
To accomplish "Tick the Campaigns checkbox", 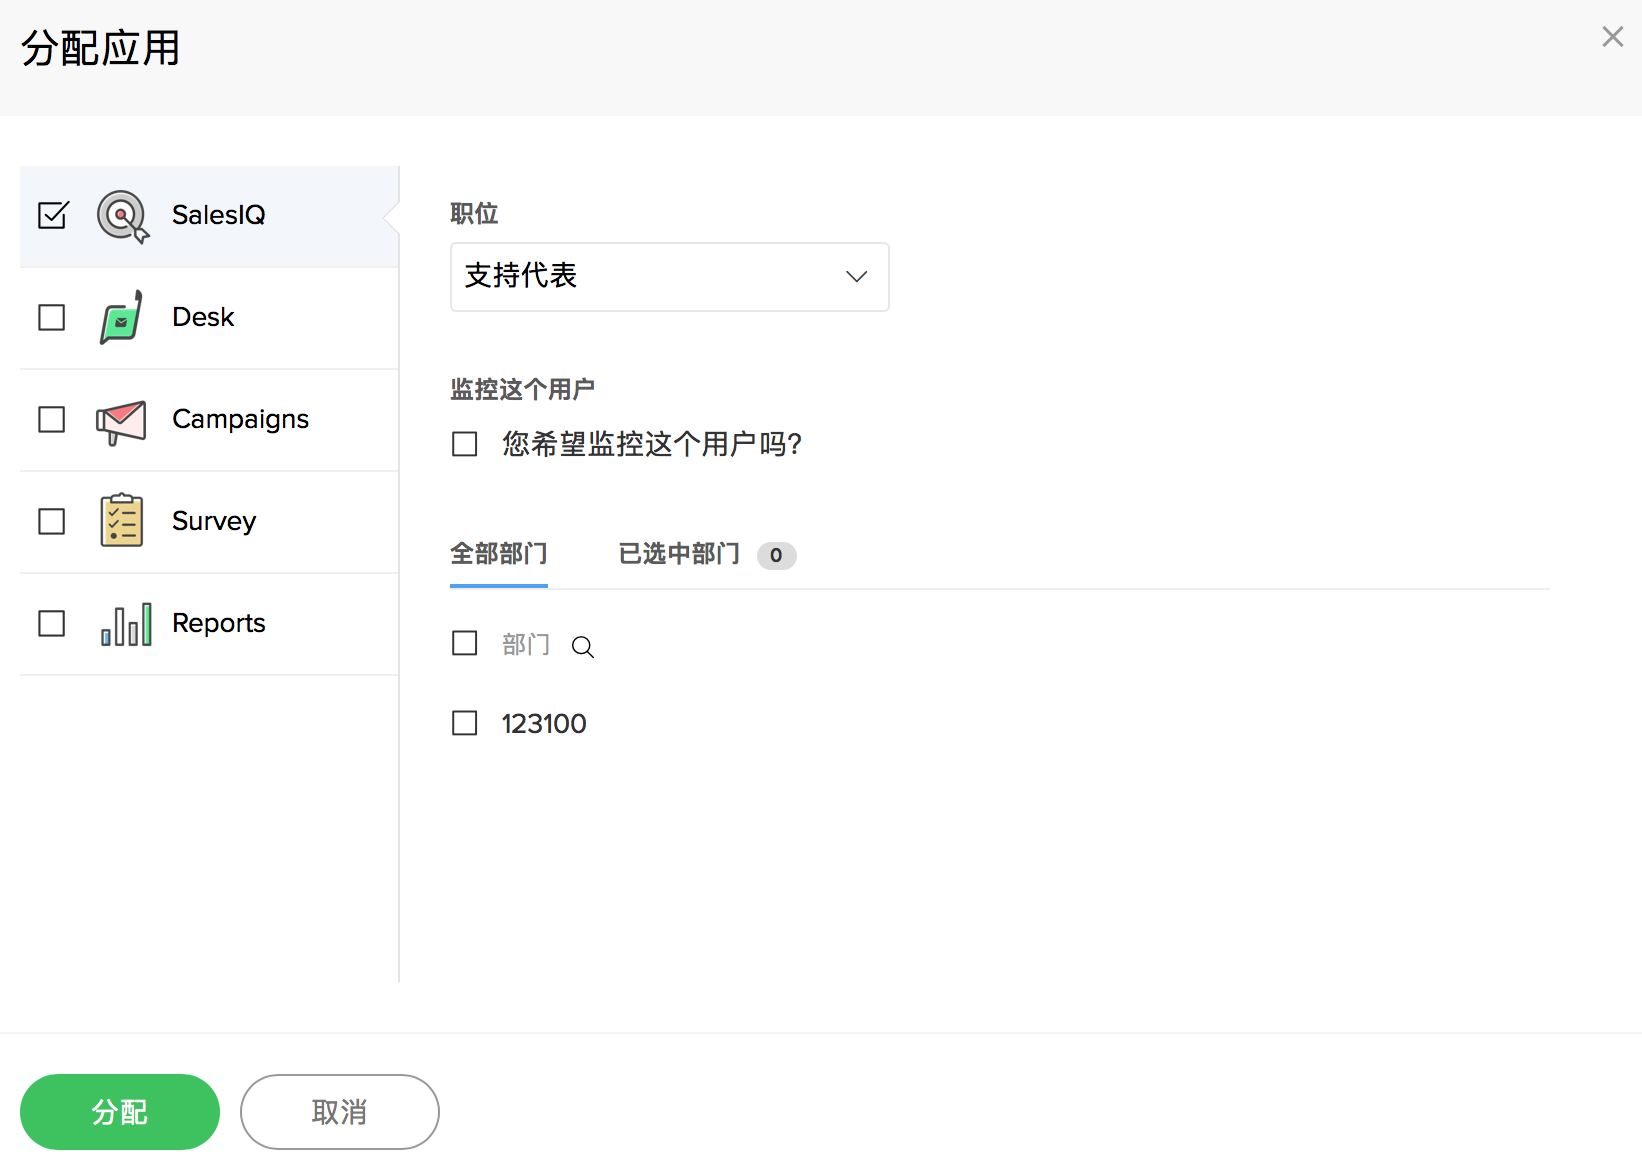I will tap(52, 420).
